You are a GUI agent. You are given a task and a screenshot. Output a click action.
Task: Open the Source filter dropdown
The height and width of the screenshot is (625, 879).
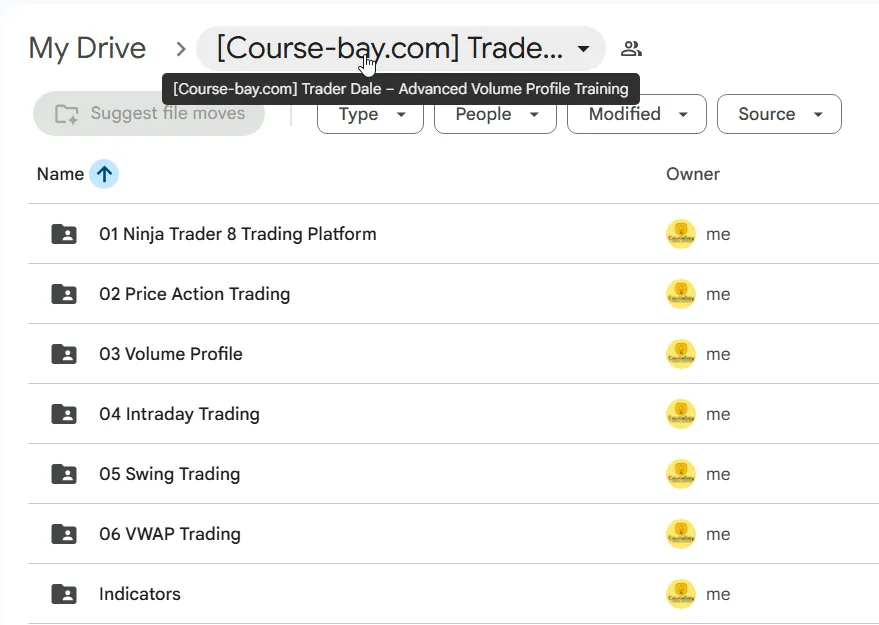pos(779,114)
